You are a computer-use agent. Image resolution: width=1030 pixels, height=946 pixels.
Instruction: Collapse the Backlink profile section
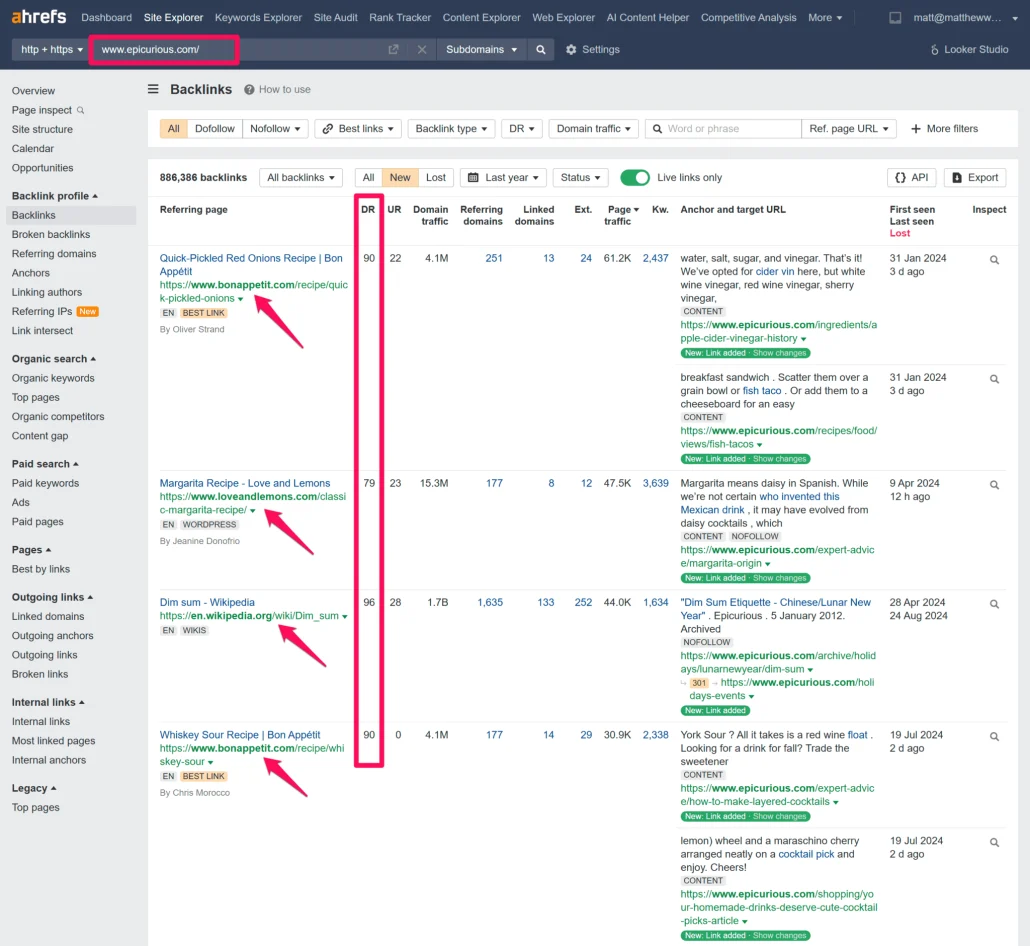tap(55, 196)
